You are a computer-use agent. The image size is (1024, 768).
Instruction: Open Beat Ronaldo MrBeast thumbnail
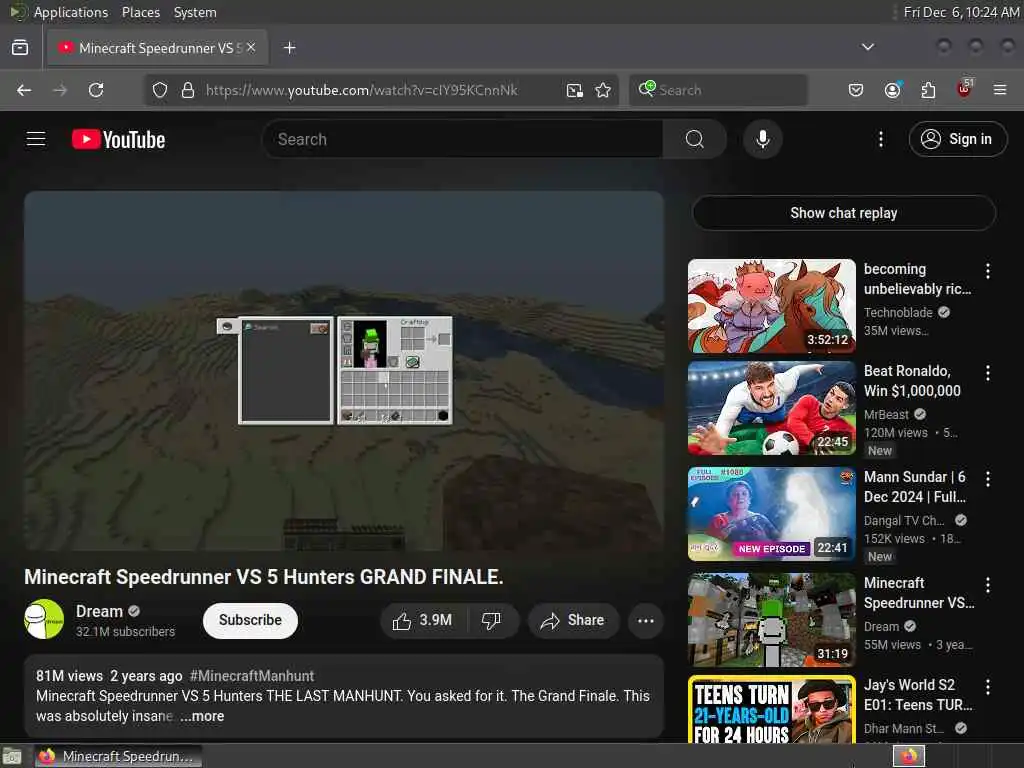coord(771,408)
